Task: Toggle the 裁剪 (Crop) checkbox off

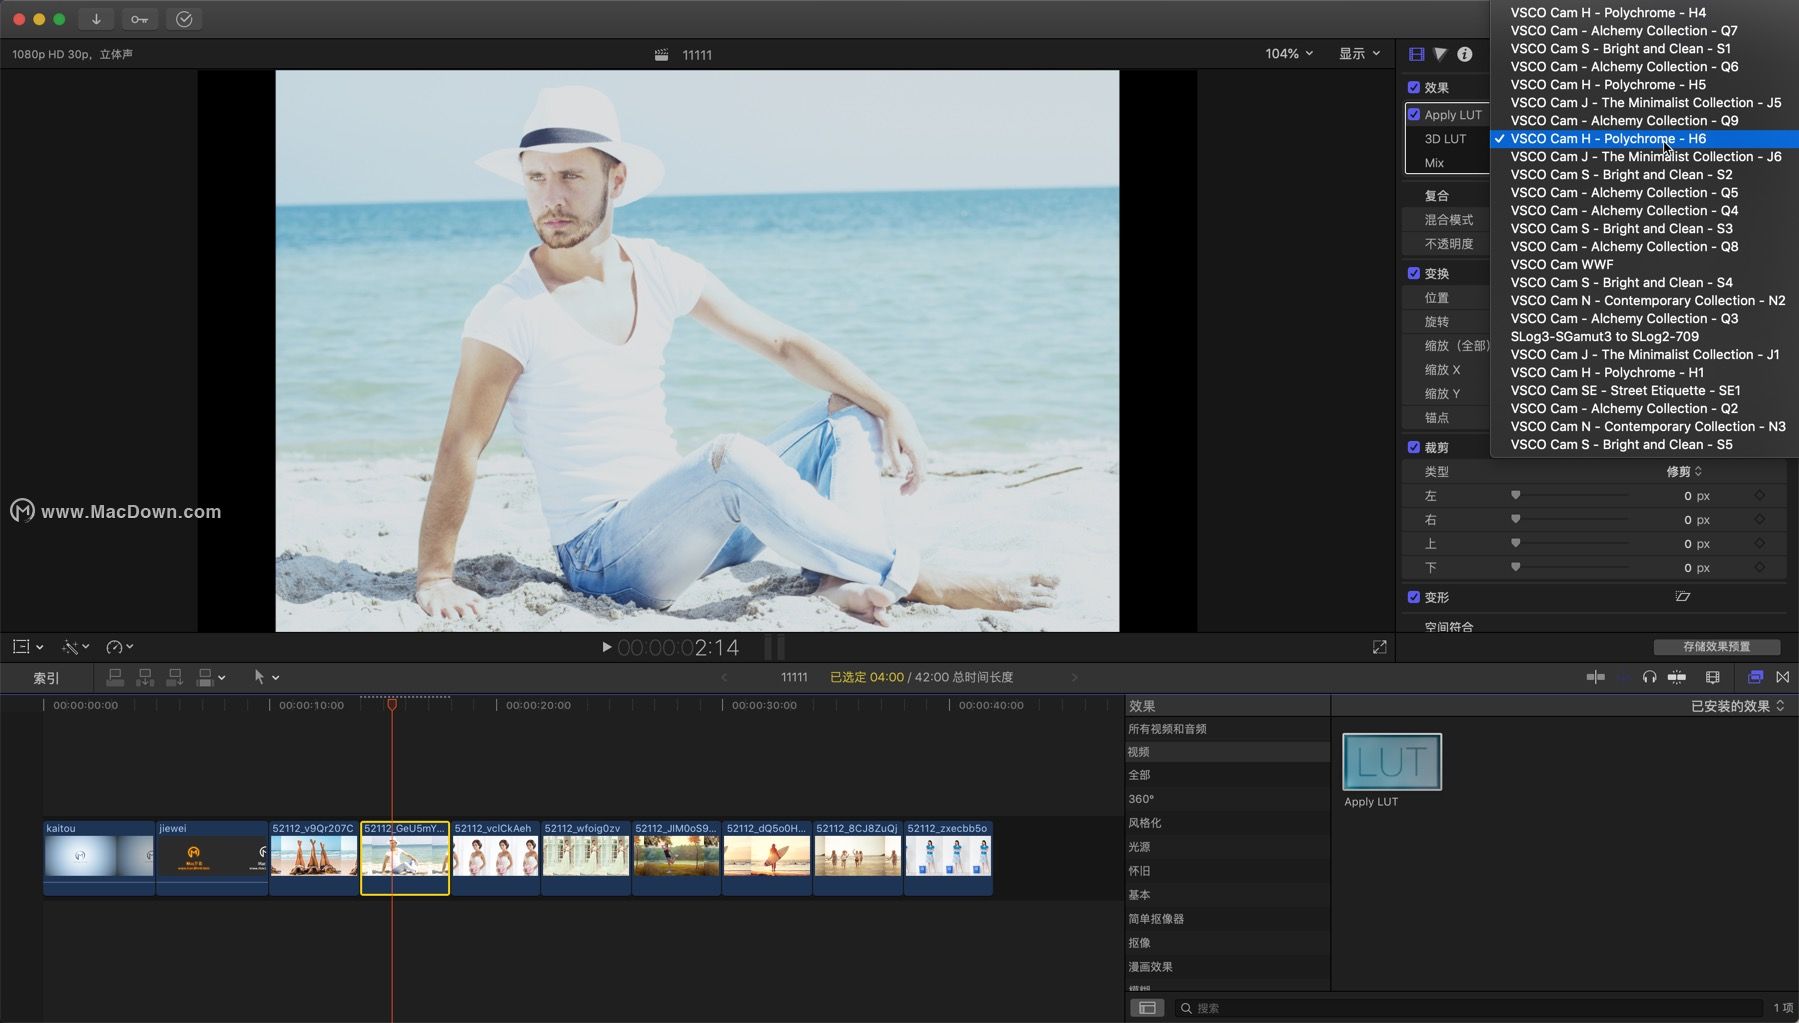Action: click(x=1415, y=447)
